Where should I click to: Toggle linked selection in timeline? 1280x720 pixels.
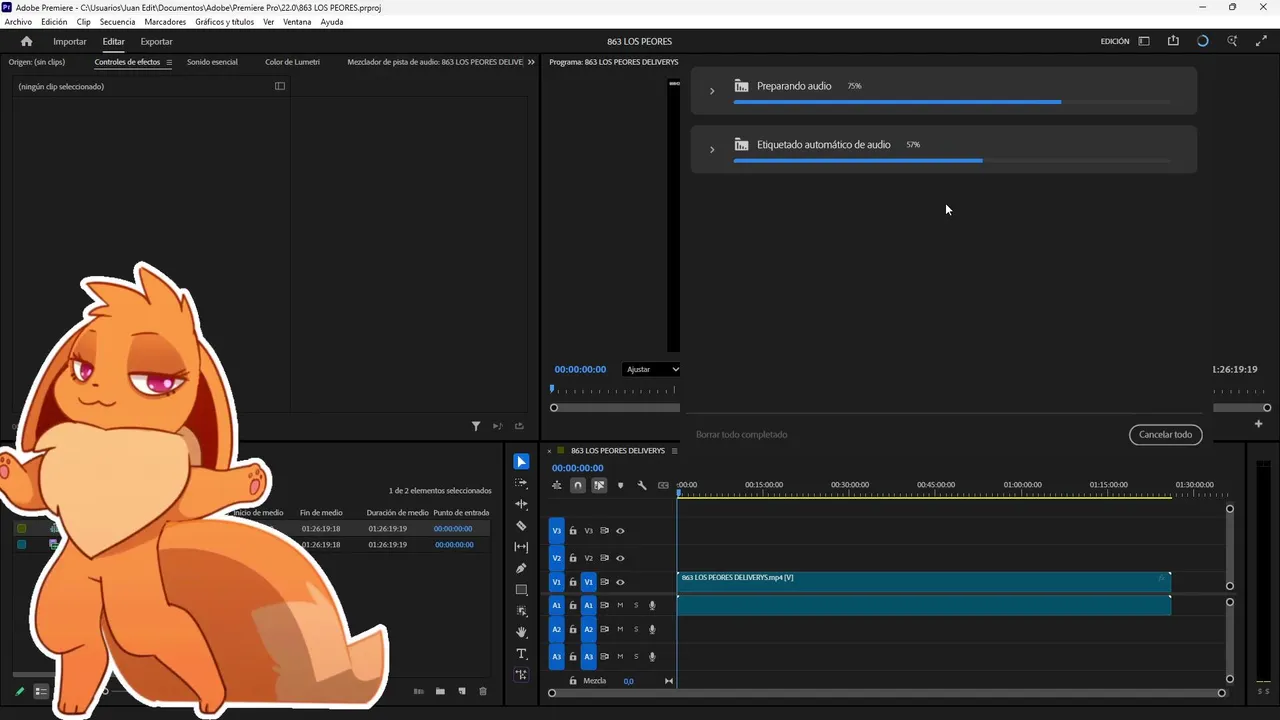click(x=599, y=485)
